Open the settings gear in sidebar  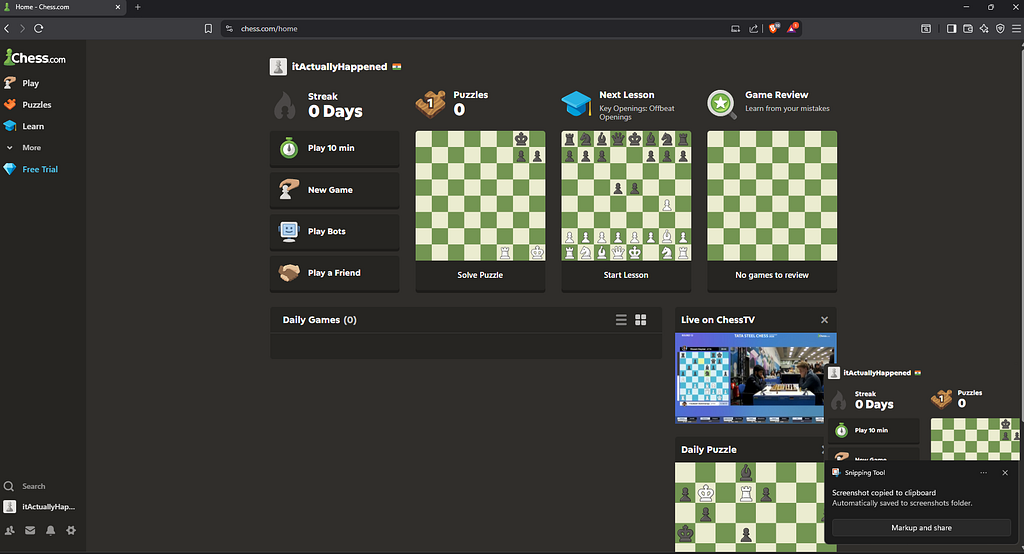click(x=71, y=530)
